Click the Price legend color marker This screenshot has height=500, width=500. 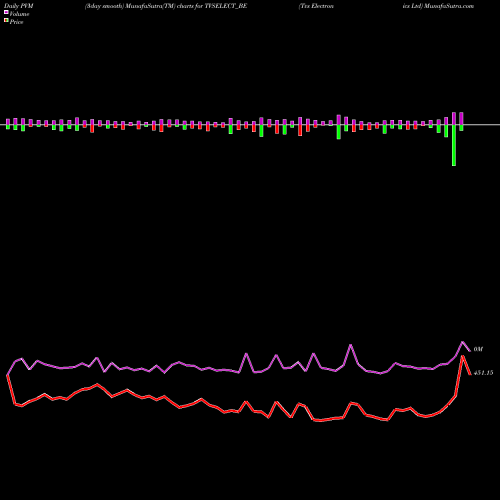pos(6,21)
